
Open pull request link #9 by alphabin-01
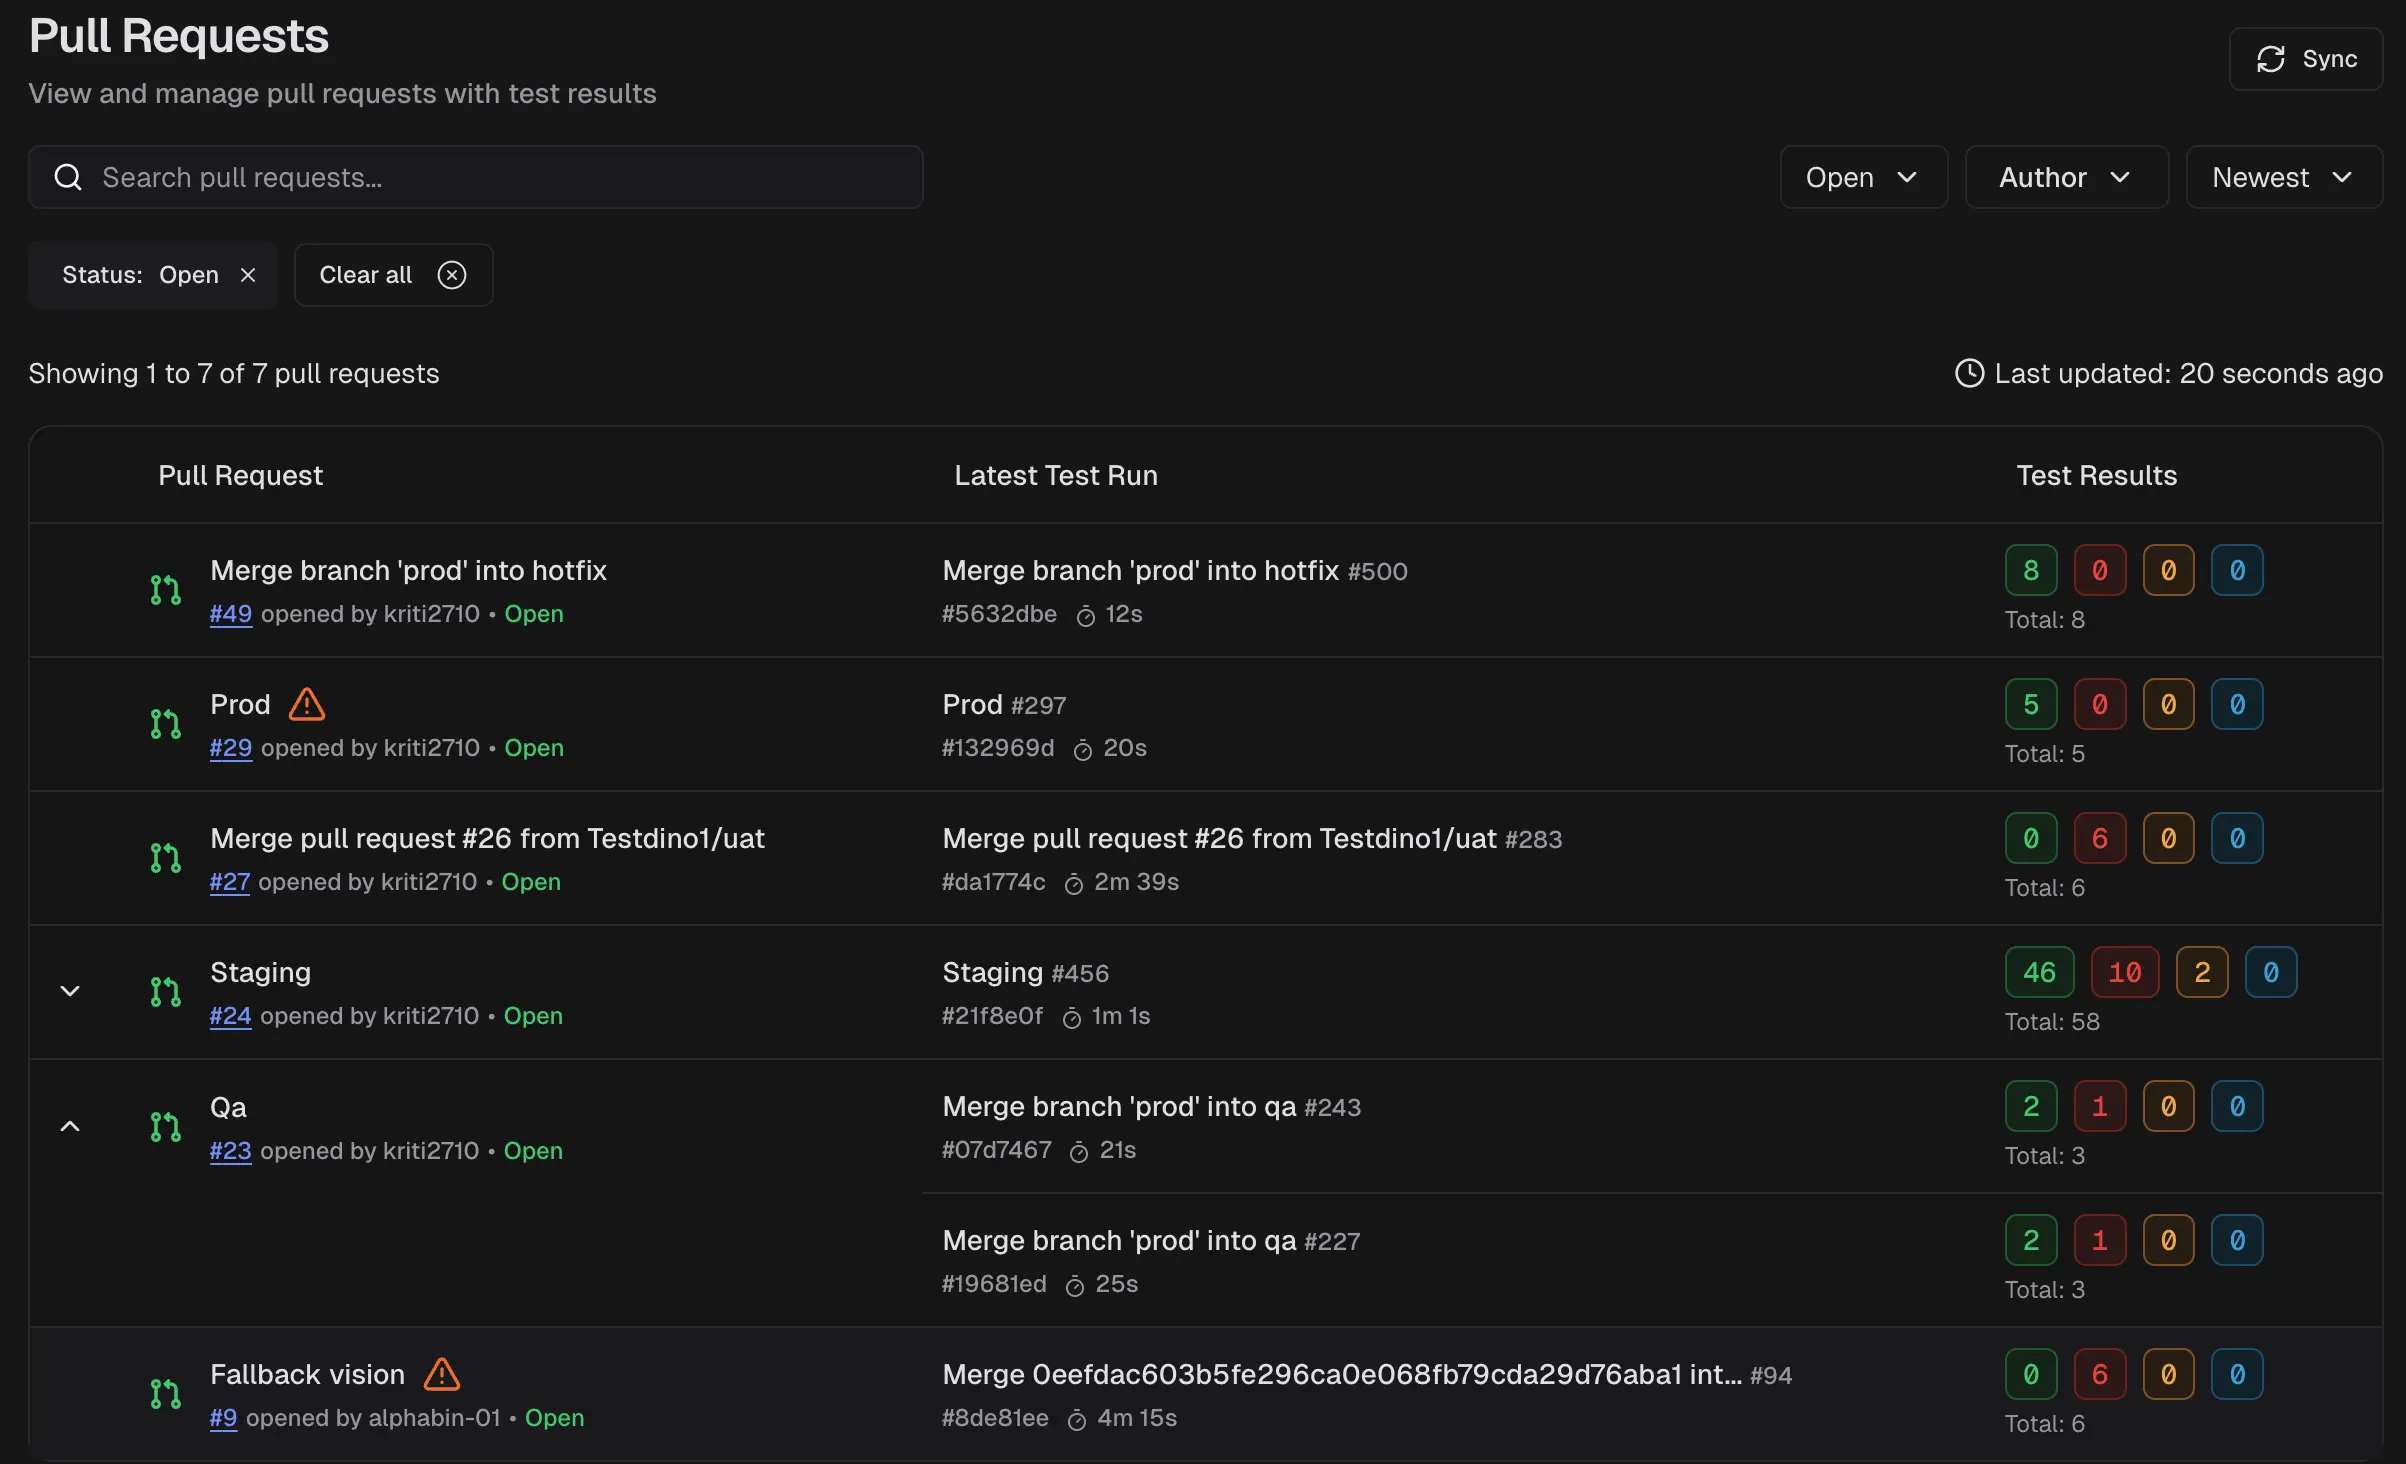pyautogui.click(x=222, y=1418)
